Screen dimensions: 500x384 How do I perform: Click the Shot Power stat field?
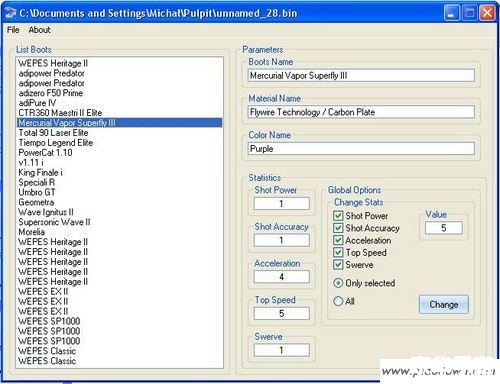pyautogui.click(x=282, y=204)
